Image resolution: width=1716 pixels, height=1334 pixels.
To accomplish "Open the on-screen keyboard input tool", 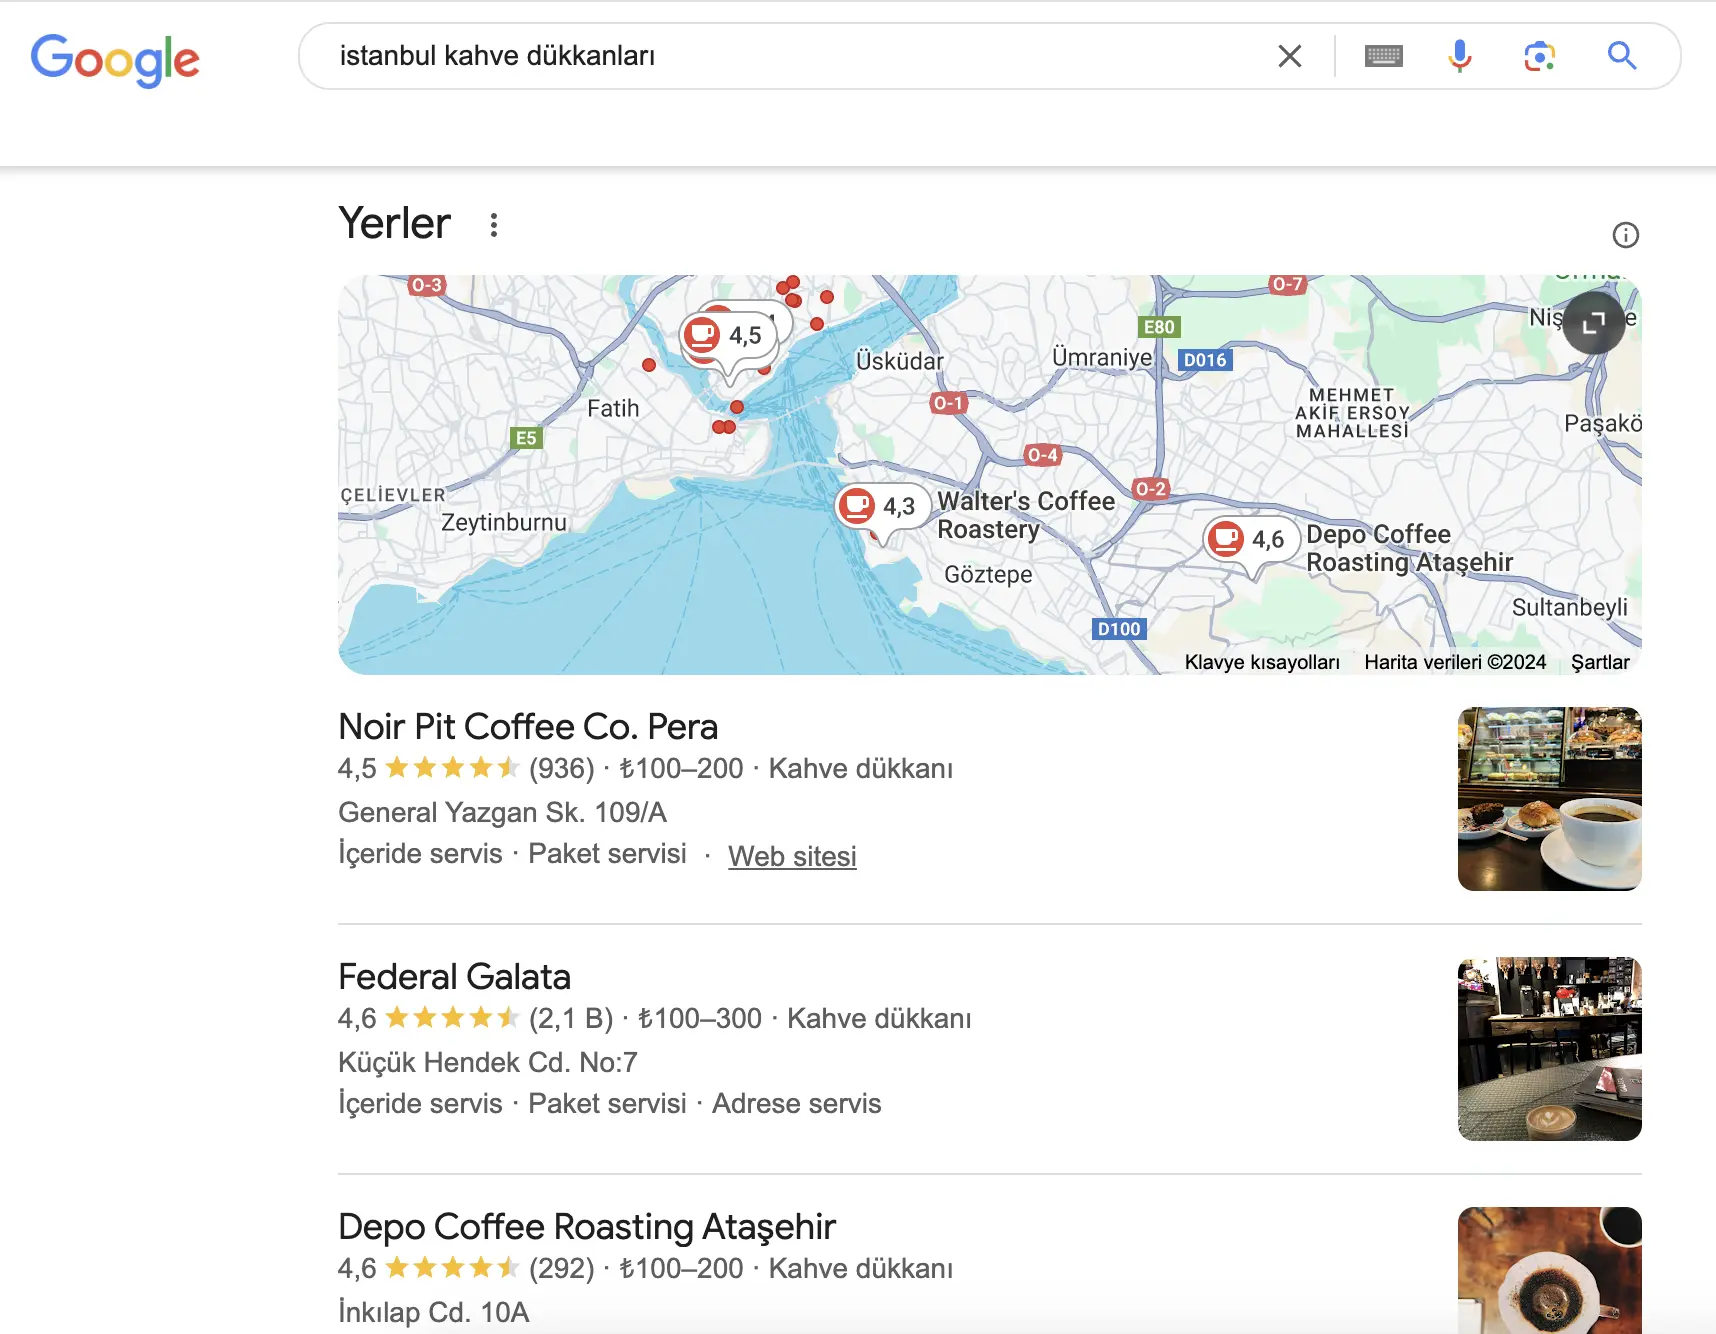I will coord(1384,56).
